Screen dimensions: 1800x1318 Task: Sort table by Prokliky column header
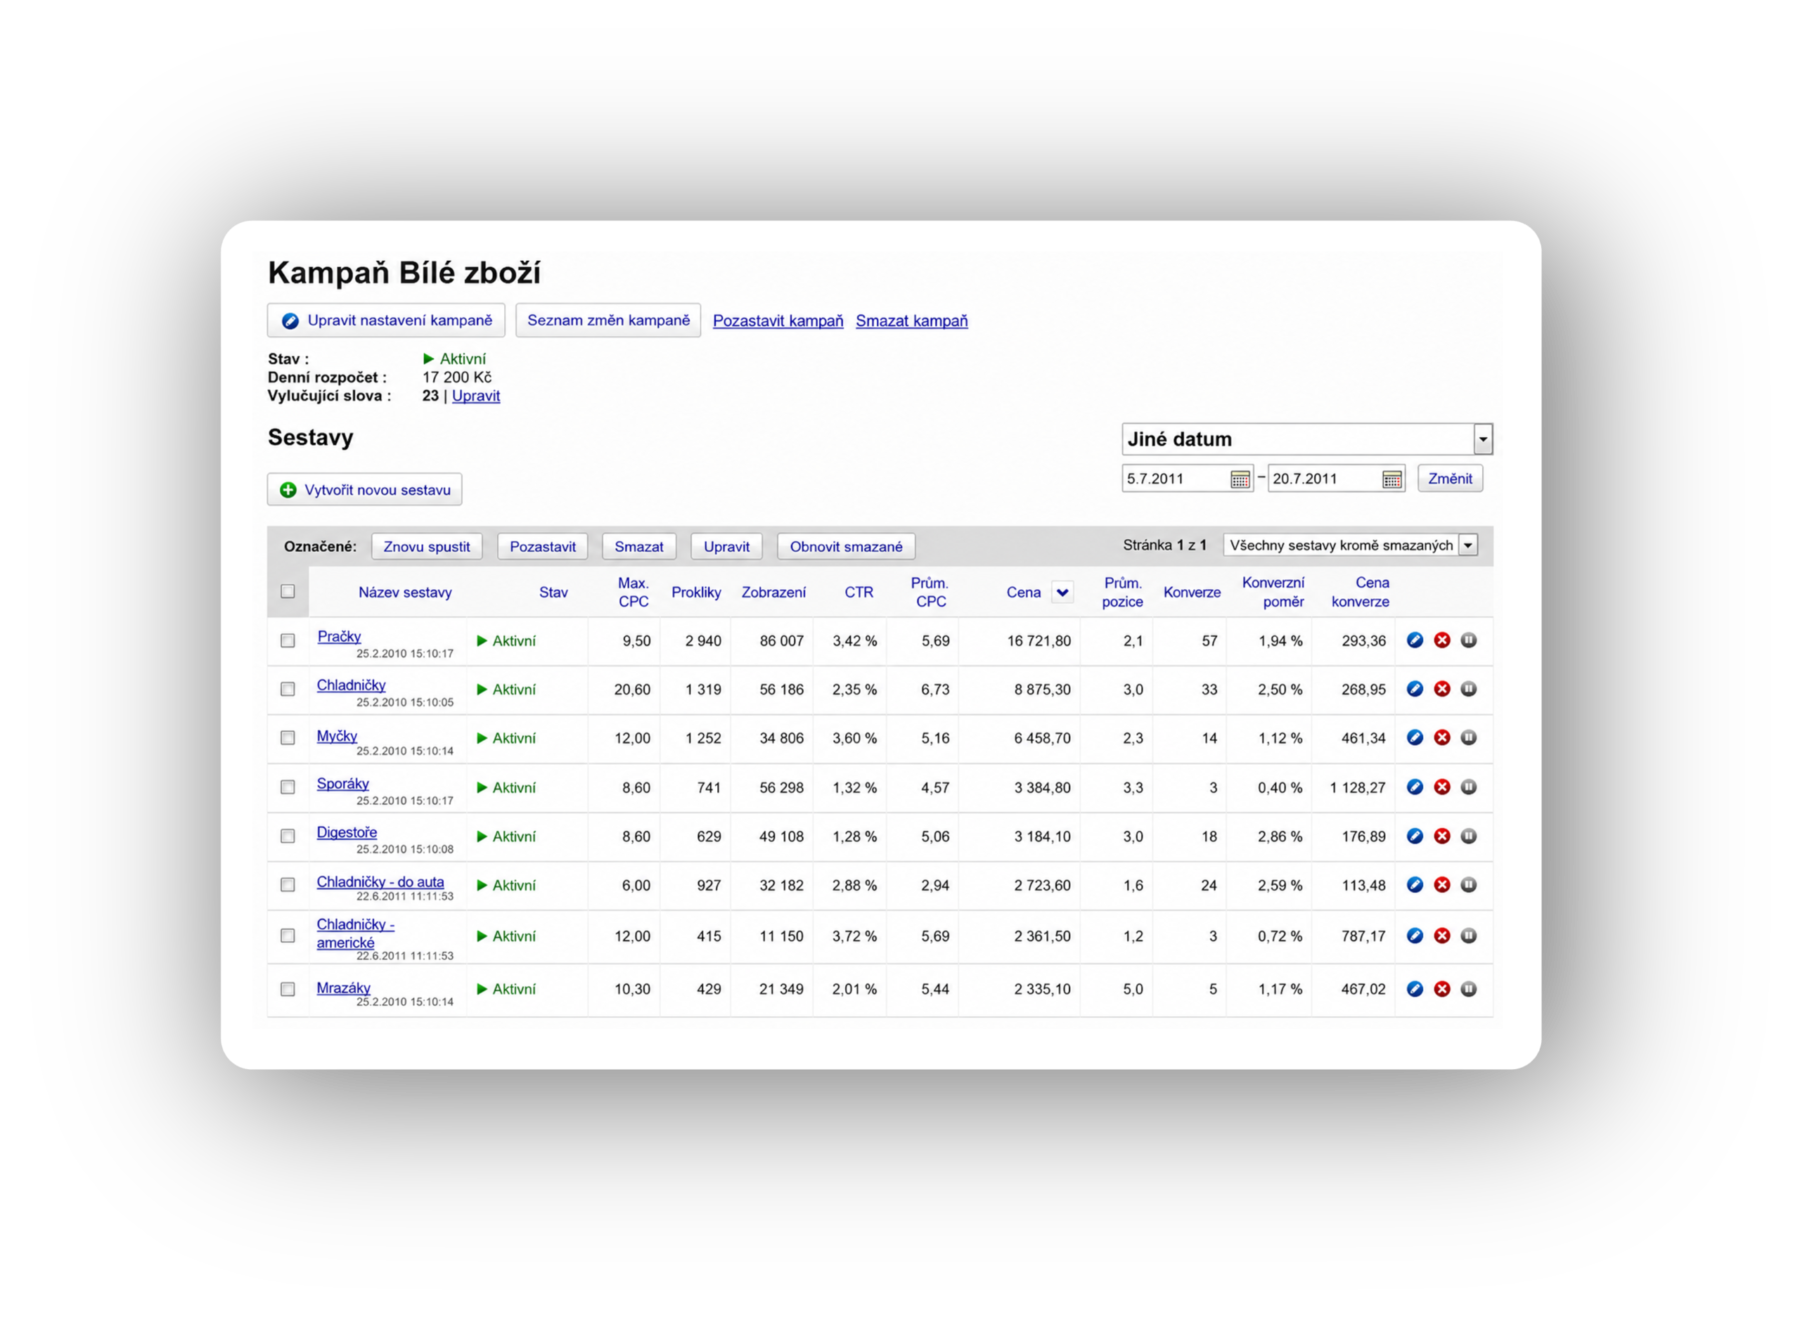pyautogui.click(x=696, y=592)
